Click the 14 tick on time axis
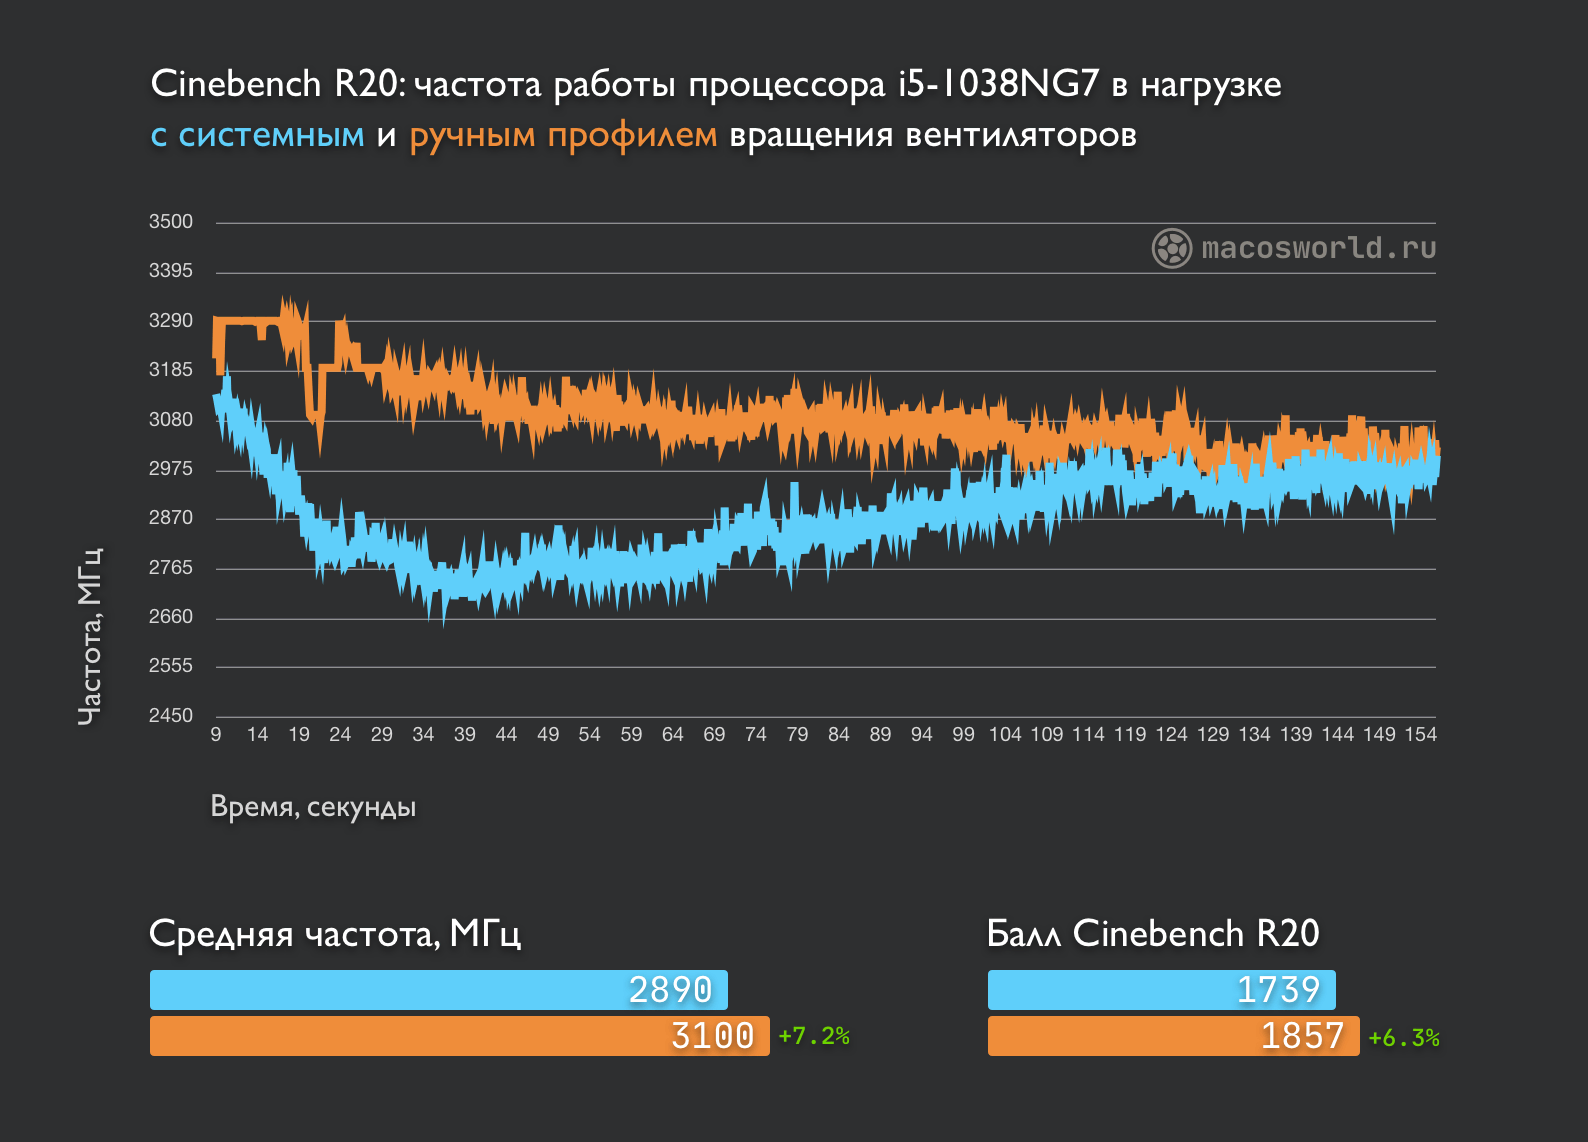This screenshot has height=1142, width=1588. 258,735
